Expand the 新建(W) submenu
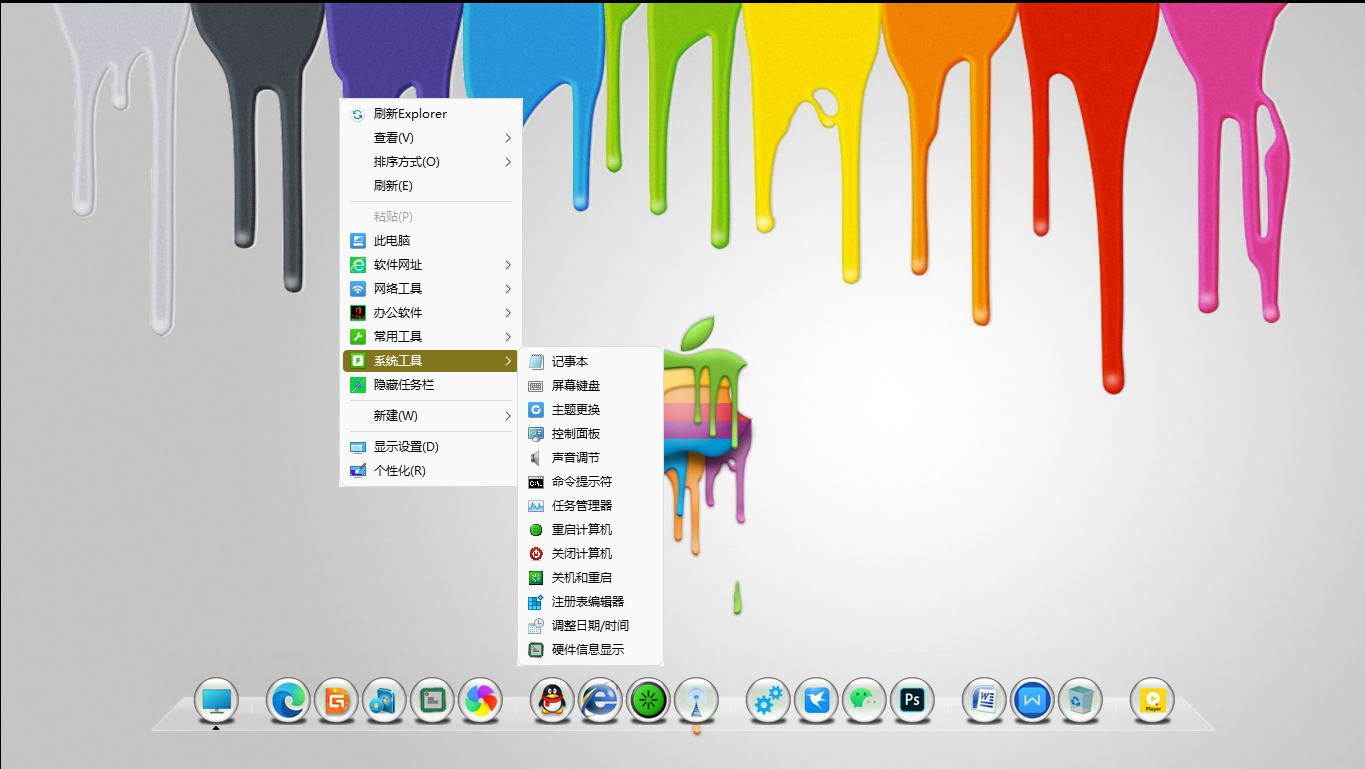This screenshot has width=1365, height=769. 430,416
